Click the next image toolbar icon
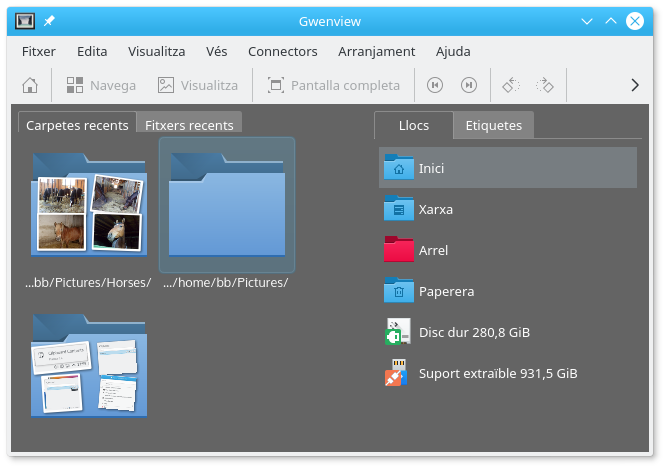The height and width of the screenshot is (469, 666). [x=468, y=85]
